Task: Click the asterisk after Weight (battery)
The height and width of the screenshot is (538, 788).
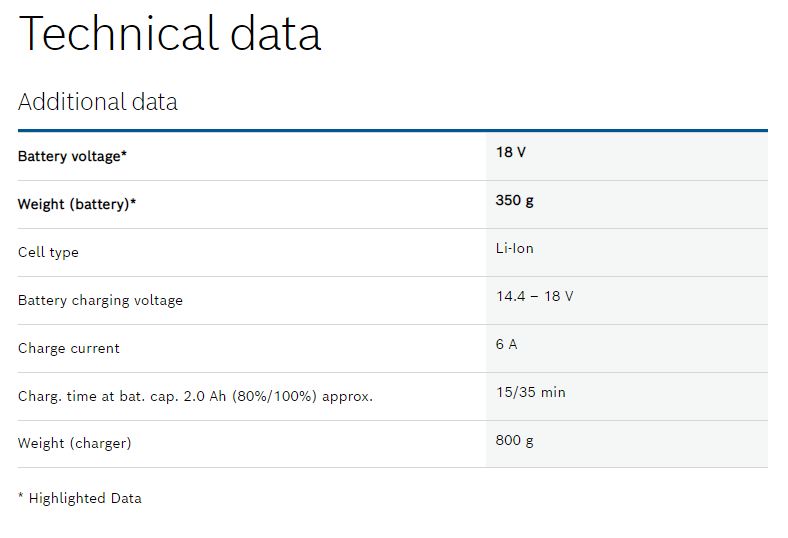Action: (133, 200)
